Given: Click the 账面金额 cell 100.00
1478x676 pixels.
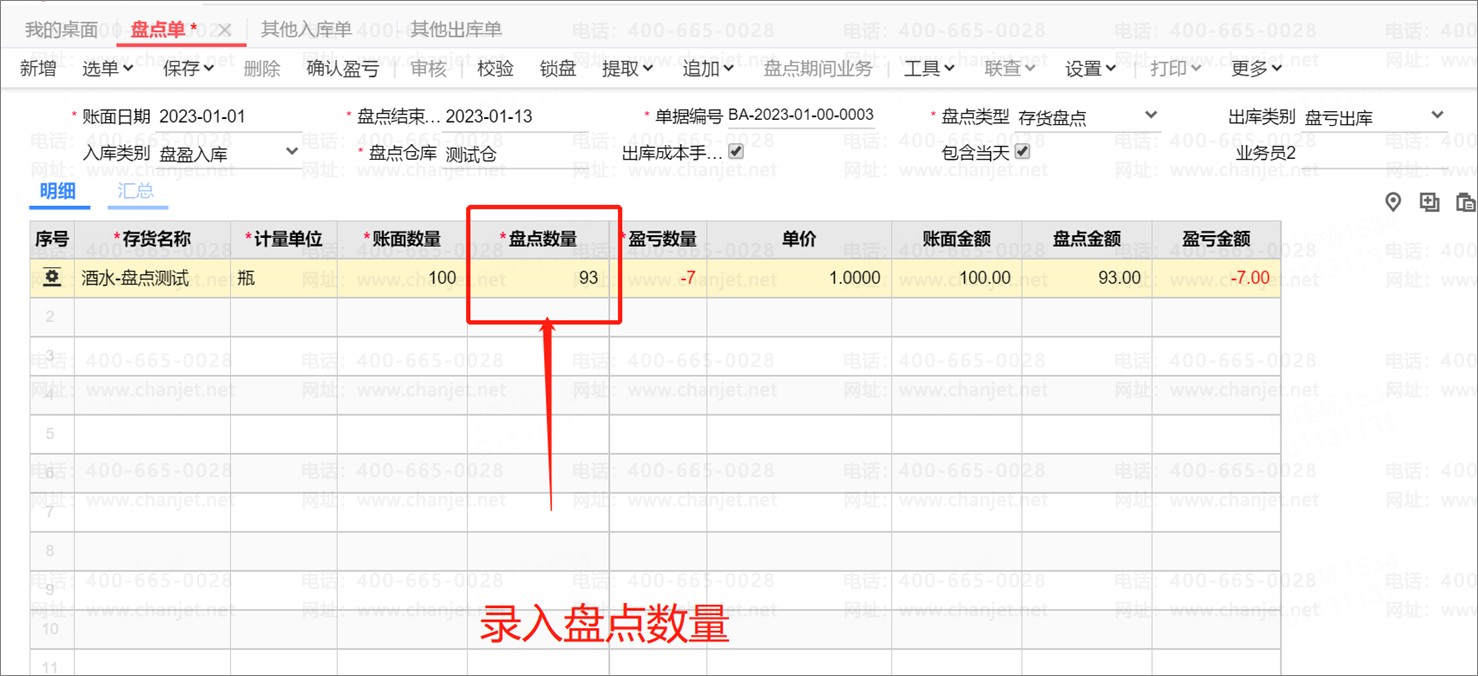Looking at the screenshot, I should (957, 278).
